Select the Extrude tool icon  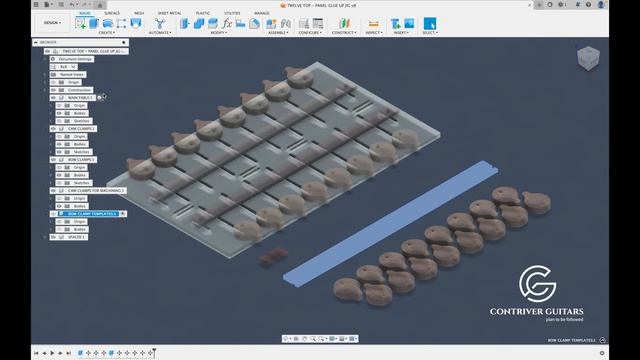tap(94, 23)
